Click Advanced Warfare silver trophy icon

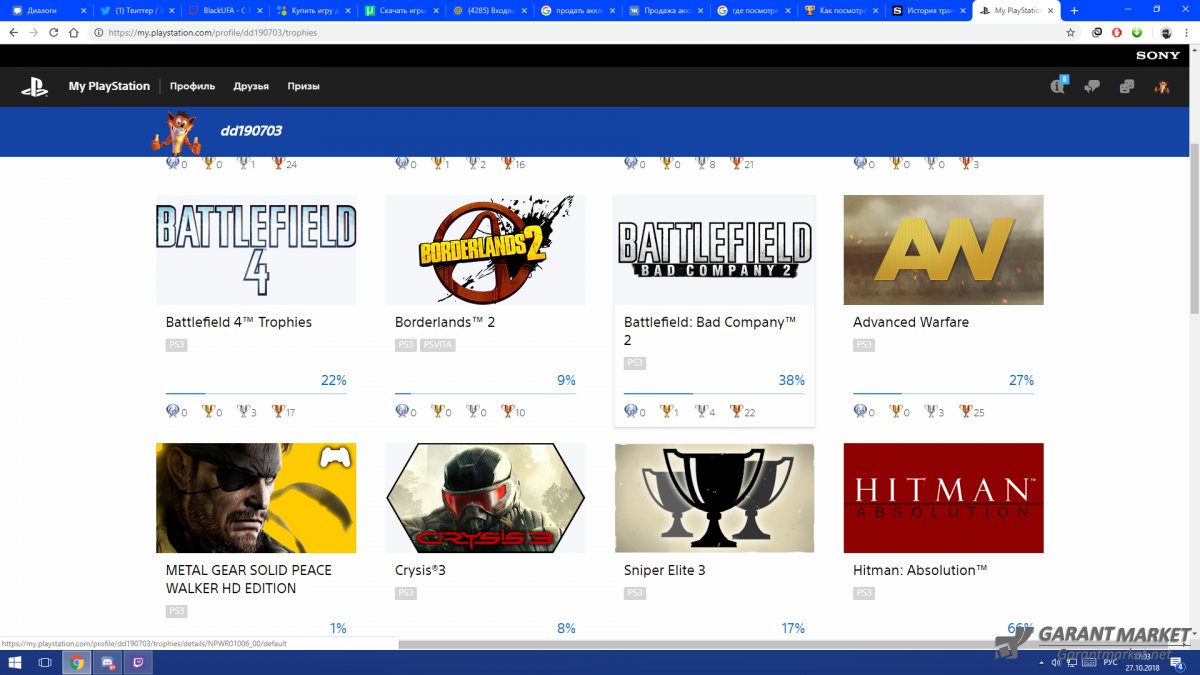930,411
